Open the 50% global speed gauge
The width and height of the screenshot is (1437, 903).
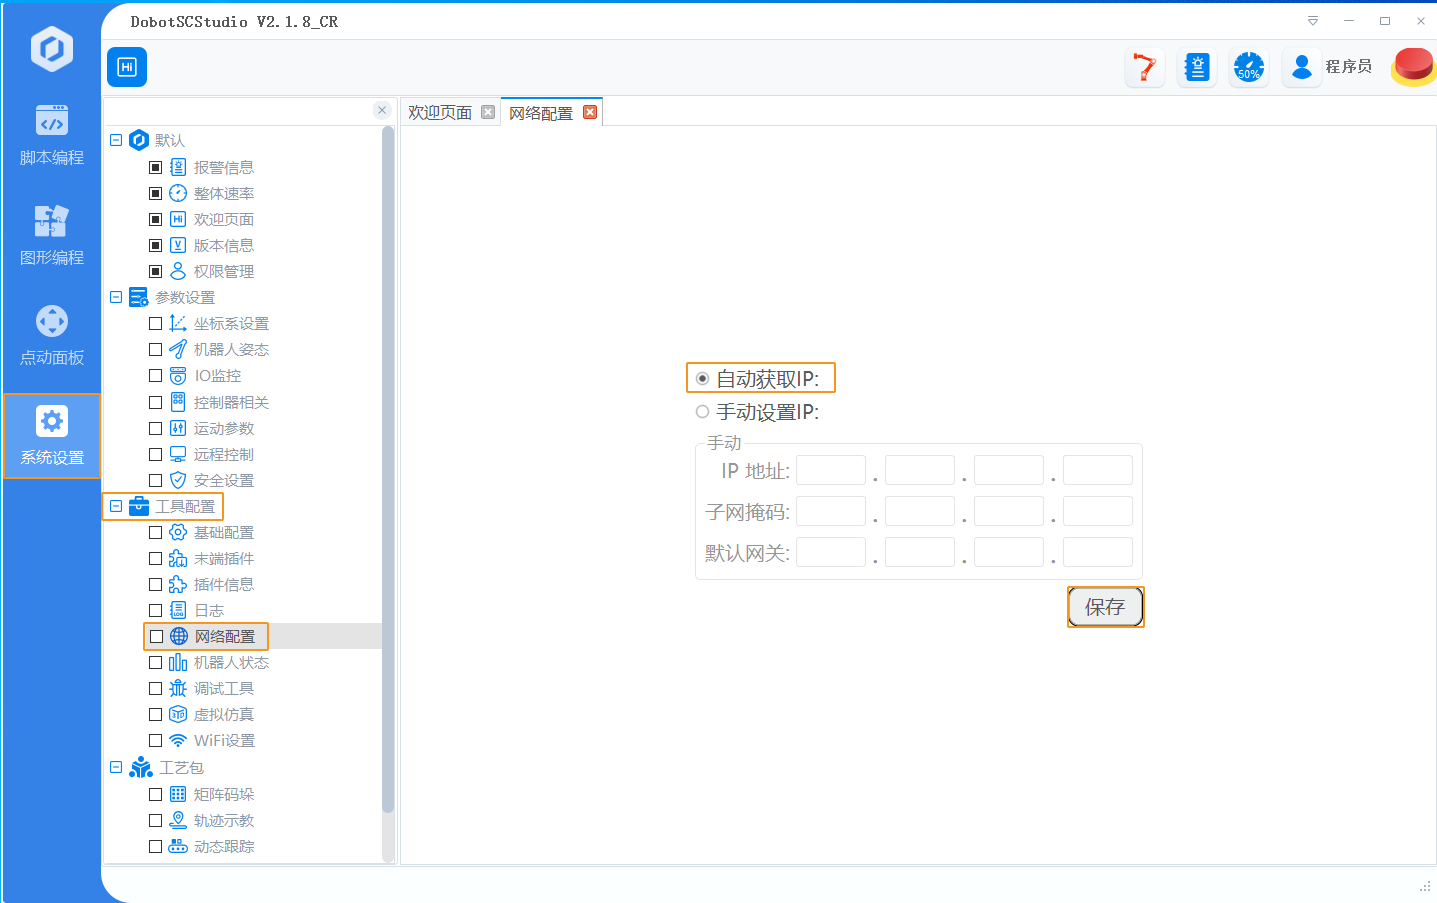(x=1249, y=67)
